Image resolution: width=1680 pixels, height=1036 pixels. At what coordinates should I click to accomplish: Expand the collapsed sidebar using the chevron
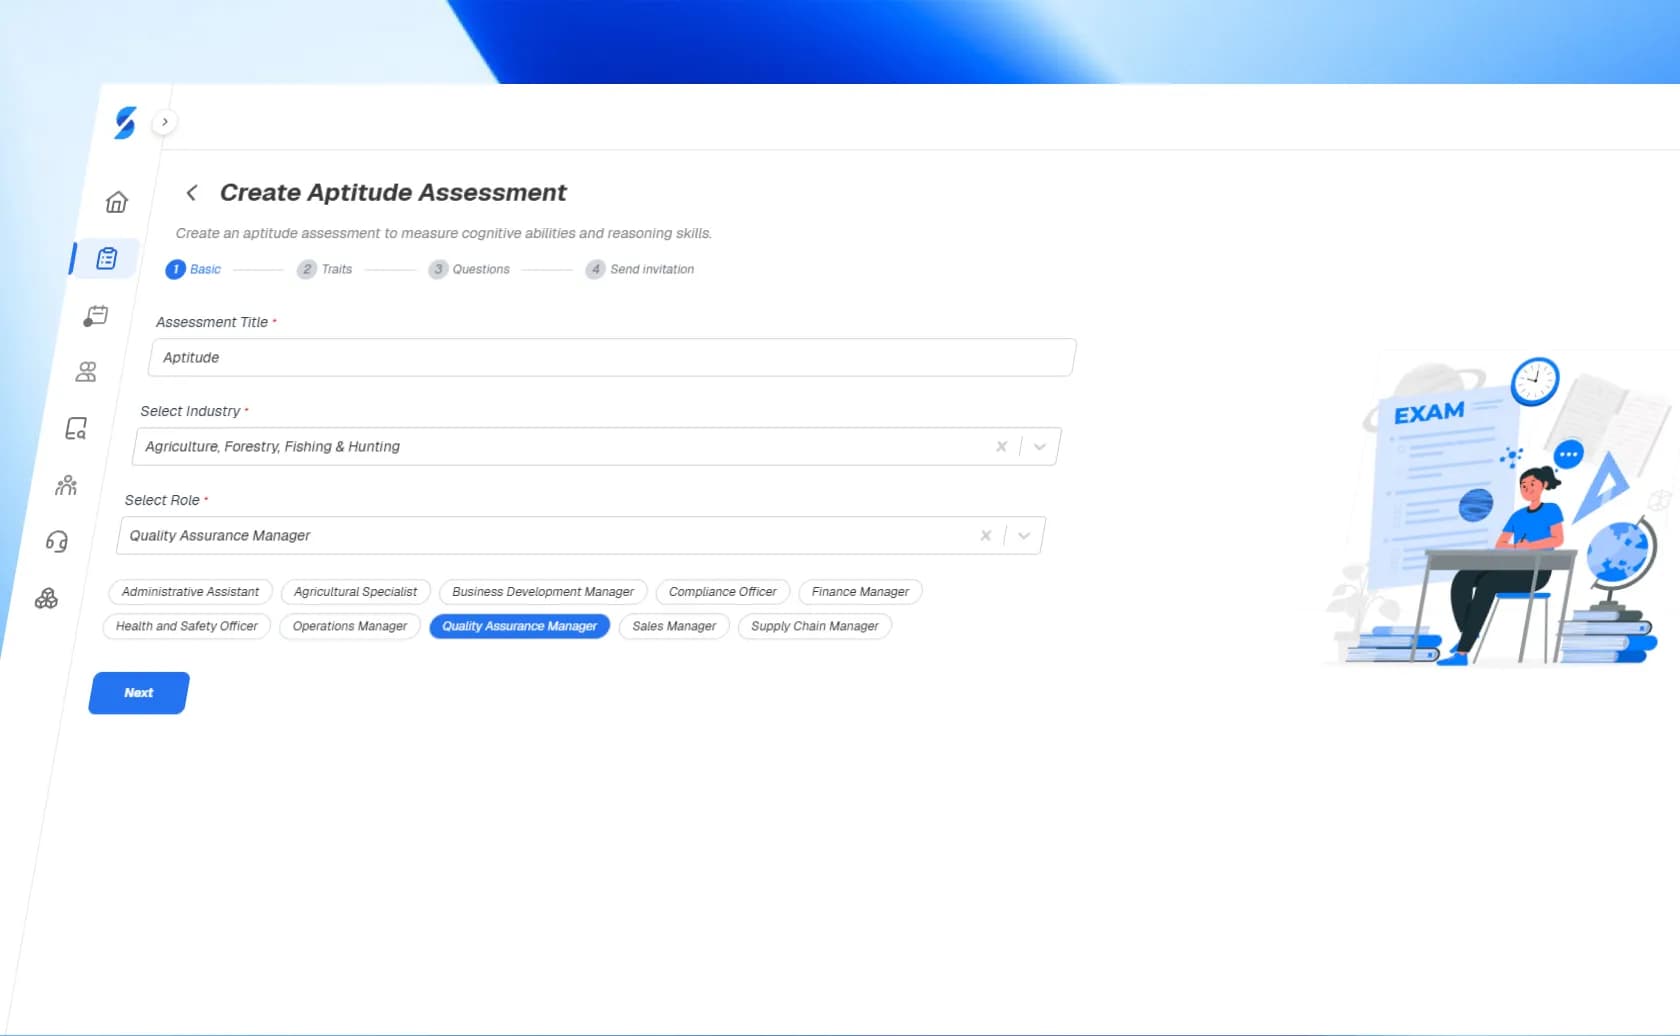(164, 120)
